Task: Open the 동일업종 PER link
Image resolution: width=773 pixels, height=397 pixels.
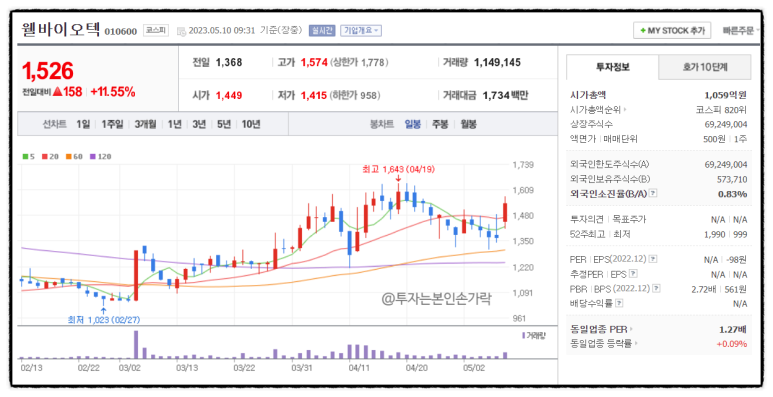Action: coord(602,328)
